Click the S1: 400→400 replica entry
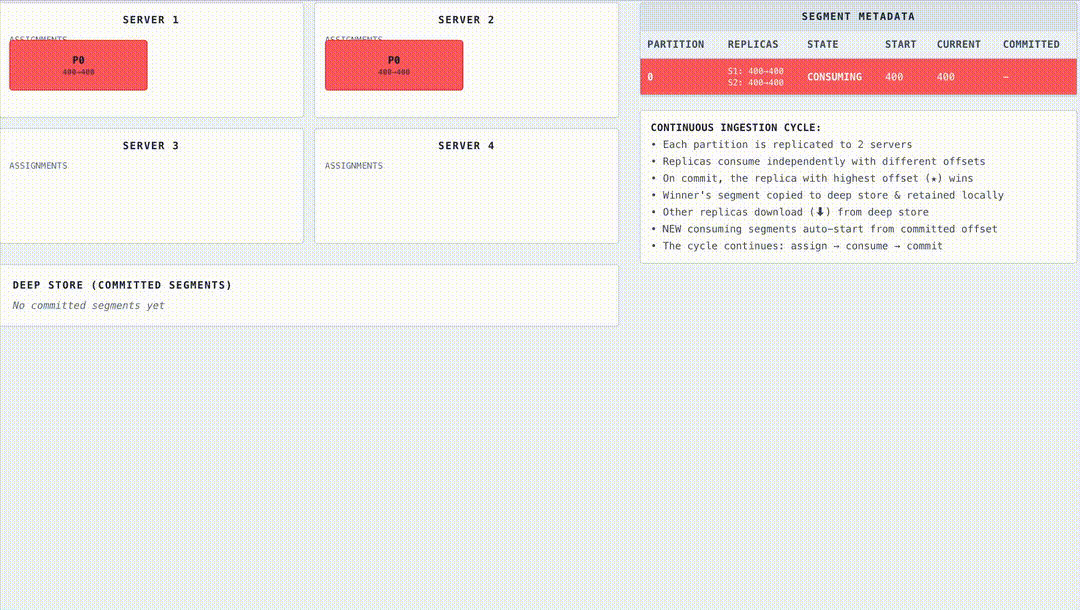This screenshot has height=610, width=1080. (755, 71)
